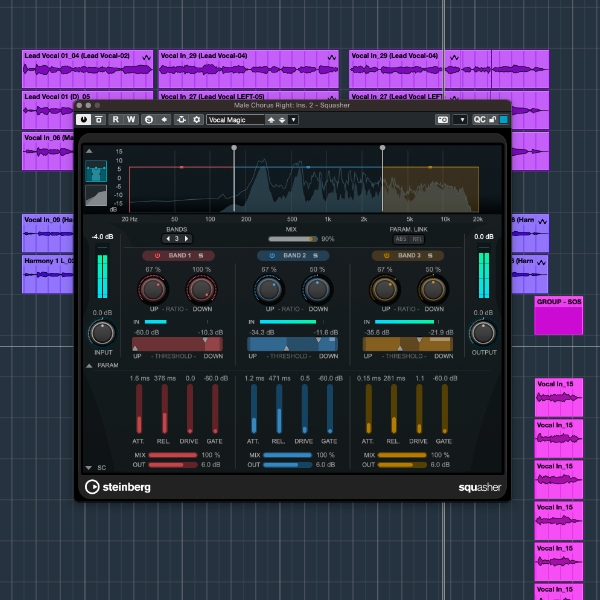Open the dropdown beside the snapshot camera icon

click(460, 120)
